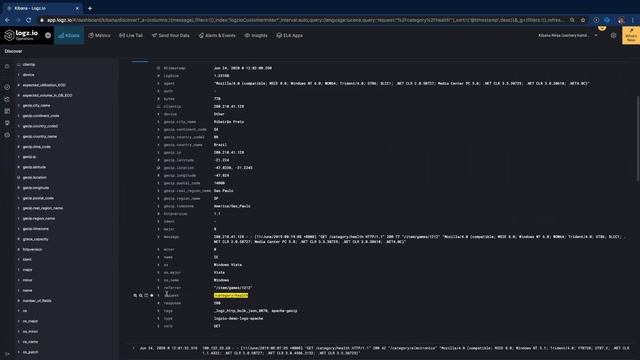640x360 pixels.
Task: Expand the side navigation at bottom-left
Action: pyautogui.click(x=7, y=354)
